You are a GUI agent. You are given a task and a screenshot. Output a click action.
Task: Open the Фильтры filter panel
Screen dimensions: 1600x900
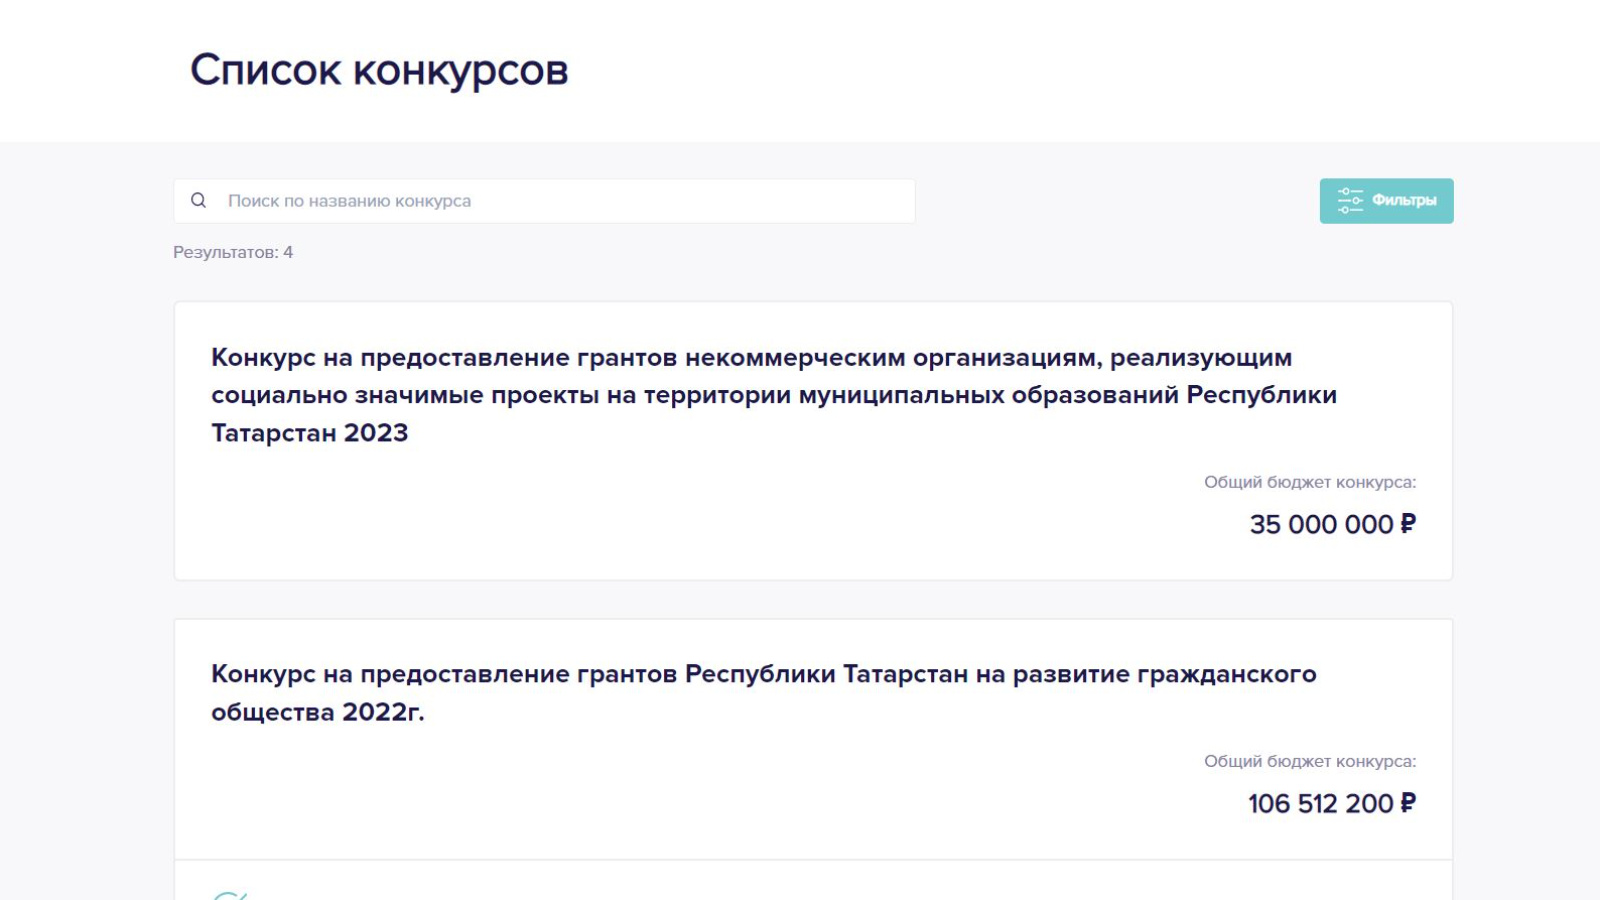click(1386, 201)
